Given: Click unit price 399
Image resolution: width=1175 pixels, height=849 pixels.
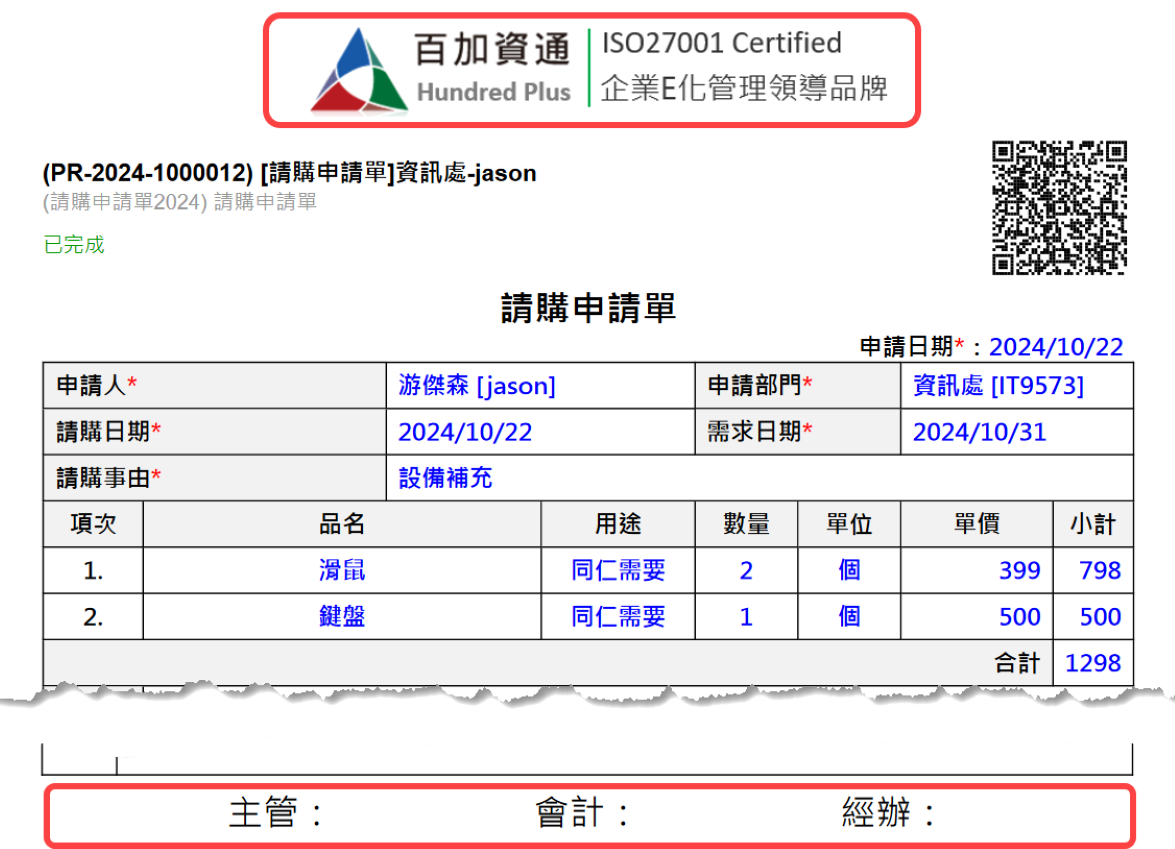Looking at the screenshot, I should (1020, 571).
